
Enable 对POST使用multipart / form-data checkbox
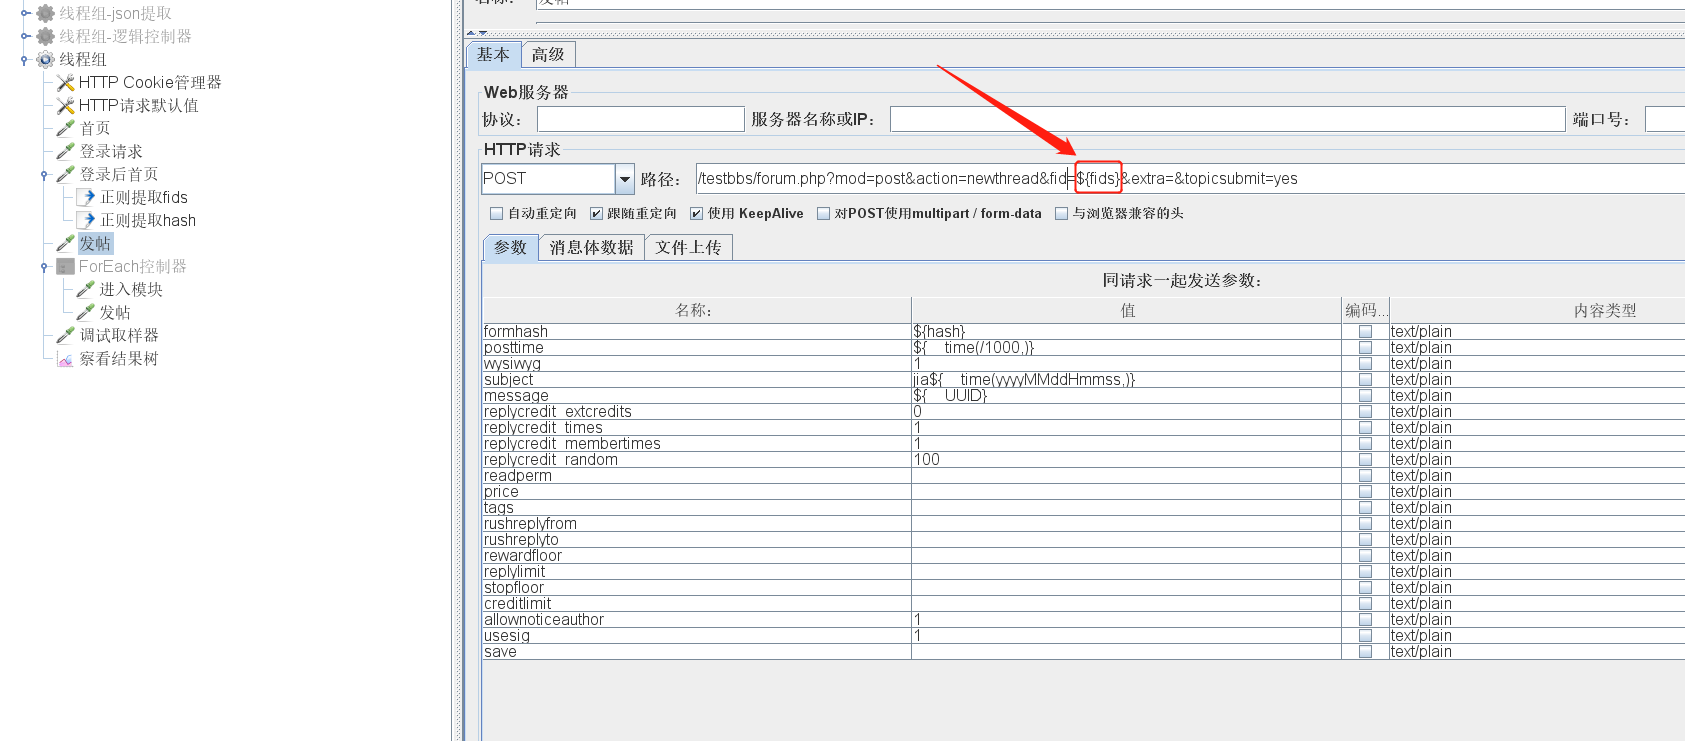(823, 213)
